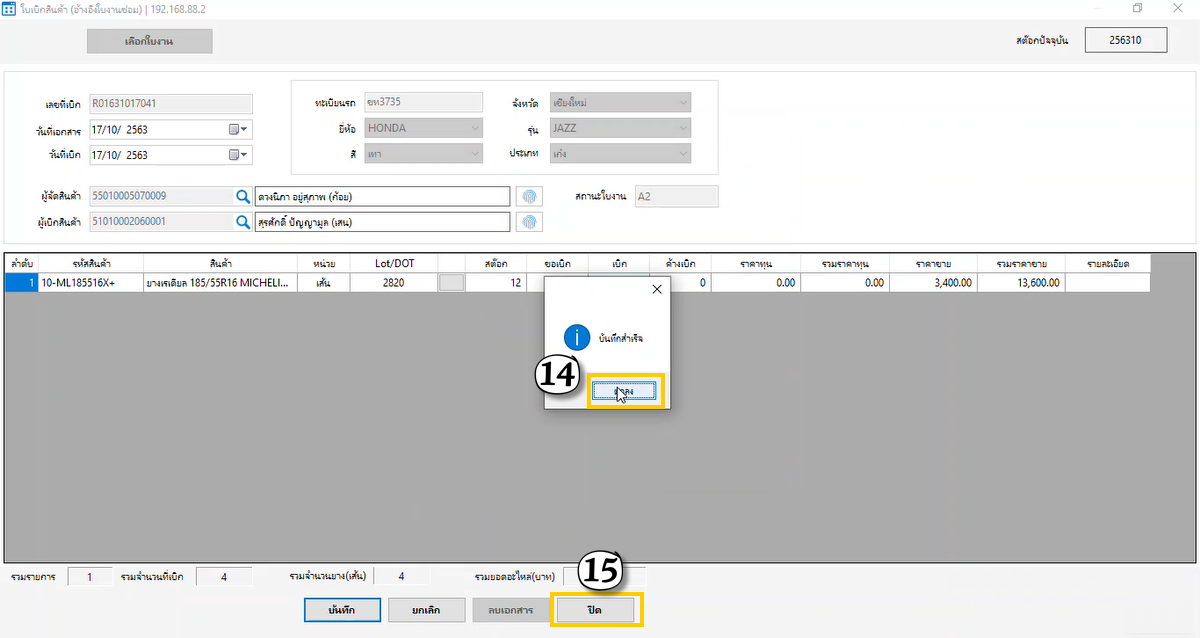Image resolution: width=1200 pixels, height=638 pixels.
Task: Click the ผู้จัดสินค้า name input field
Action: (x=382, y=196)
